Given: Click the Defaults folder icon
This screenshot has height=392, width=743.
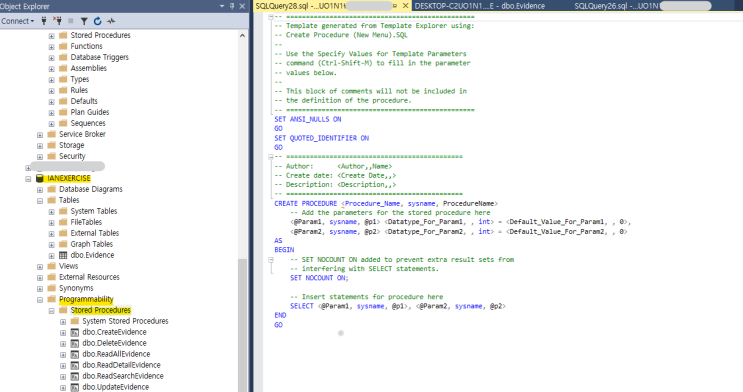Looking at the screenshot, I should (x=63, y=101).
